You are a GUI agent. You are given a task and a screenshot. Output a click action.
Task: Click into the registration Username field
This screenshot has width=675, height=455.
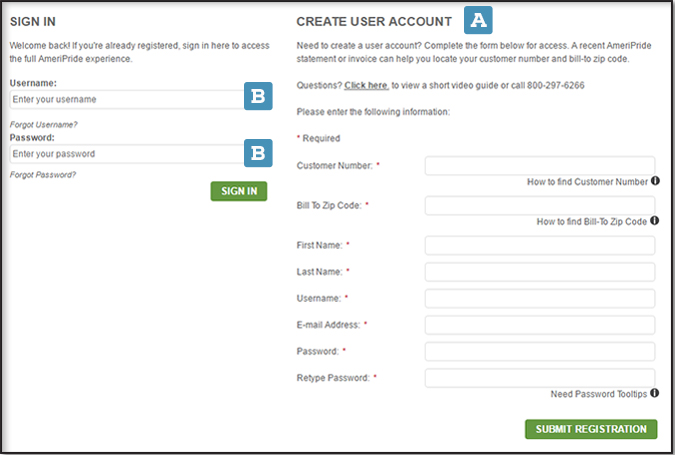(x=539, y=298)
